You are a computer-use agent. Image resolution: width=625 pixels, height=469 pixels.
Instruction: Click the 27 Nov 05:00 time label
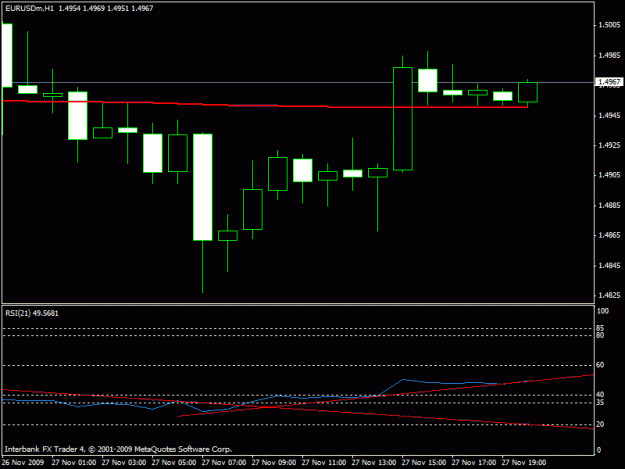(x=174, y=462)
